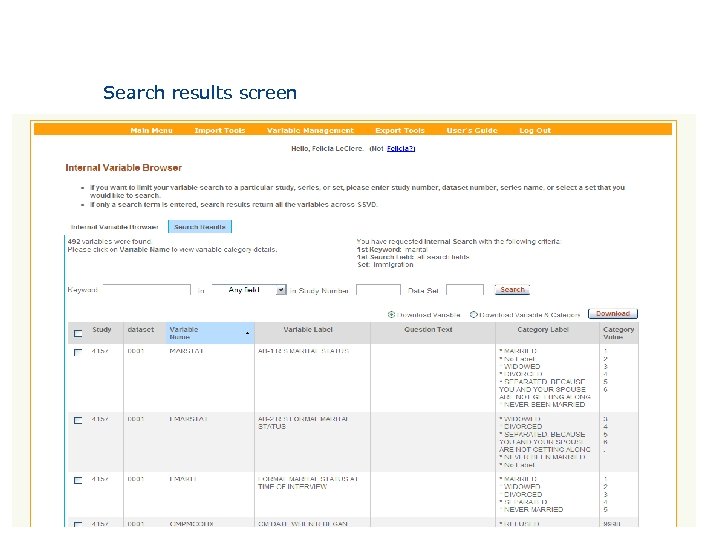Click the Category Value column header
Screen dimensions: 720x540
[x=619, y=333]
